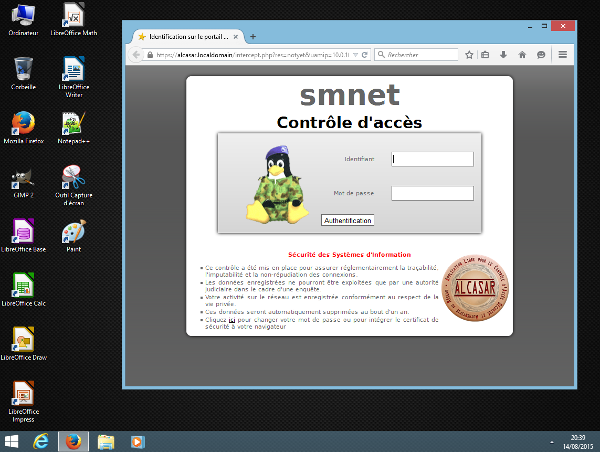This screenshot has width=600, height=452.
Task: Click the ALCASAR seal logo
Action: pyautogui.click(x=475, y=288)
